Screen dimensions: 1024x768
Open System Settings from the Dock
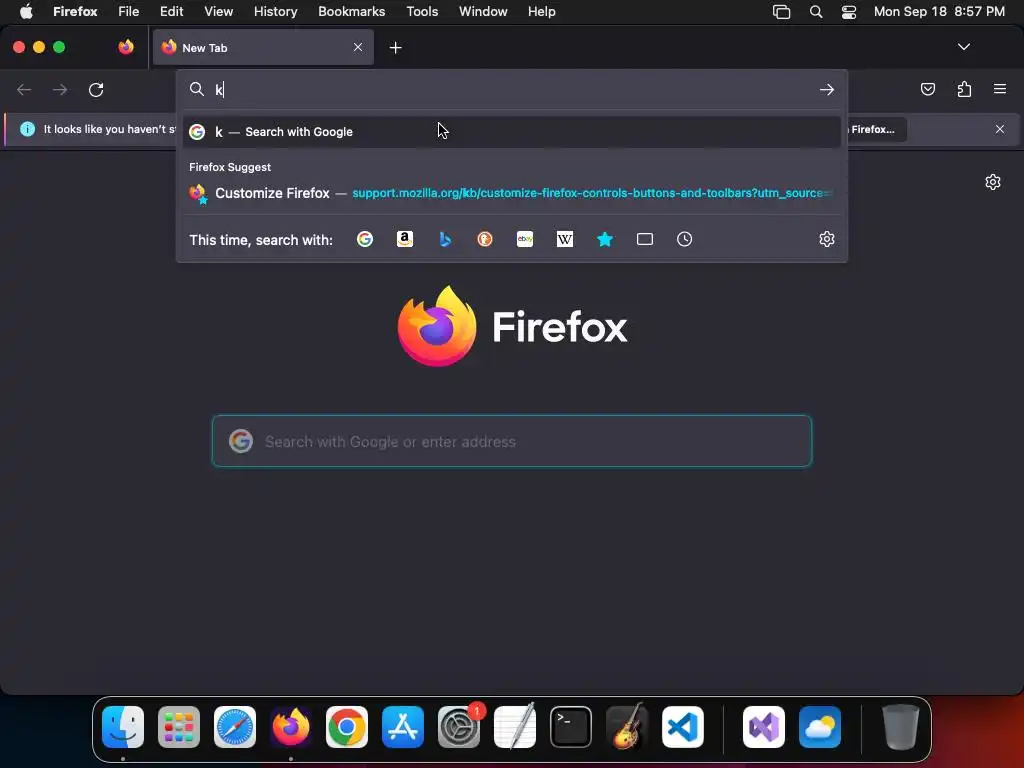459,727
